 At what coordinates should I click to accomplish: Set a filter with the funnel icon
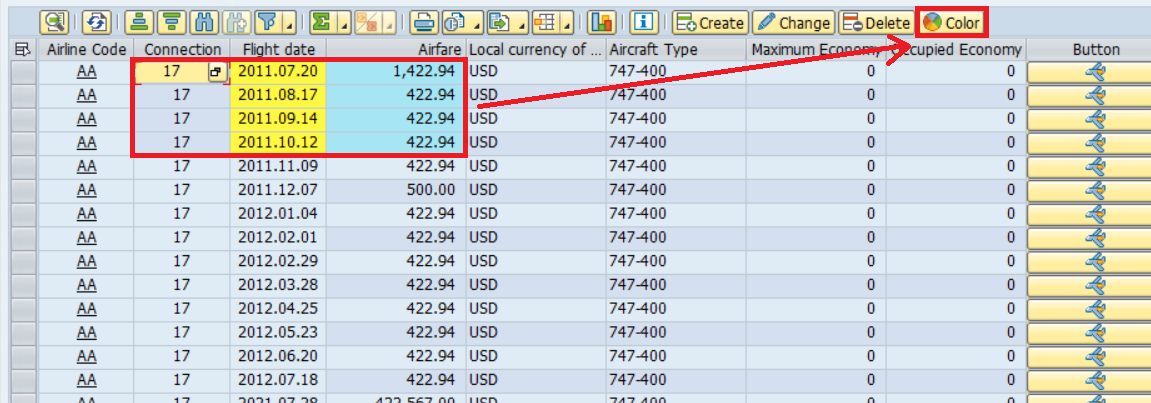point(269,23)
